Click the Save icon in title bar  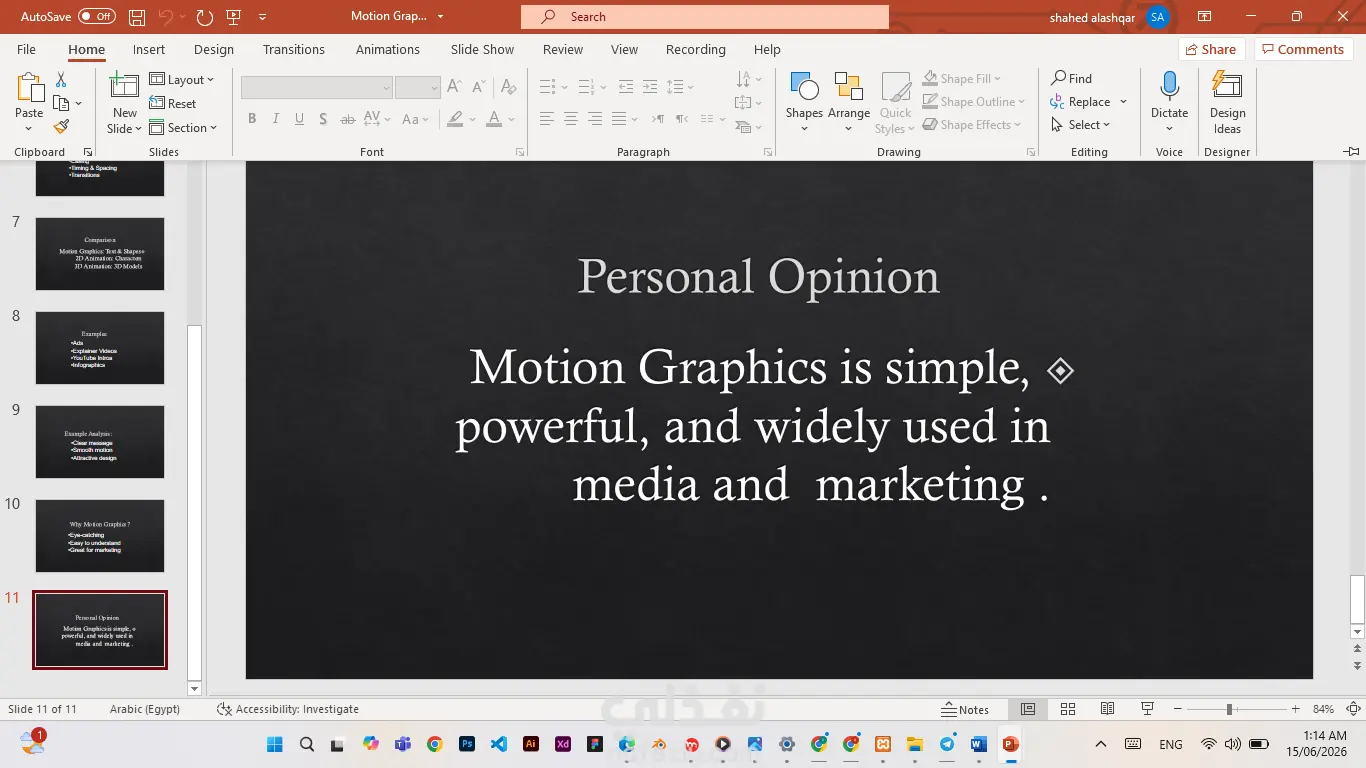(137, 17)
